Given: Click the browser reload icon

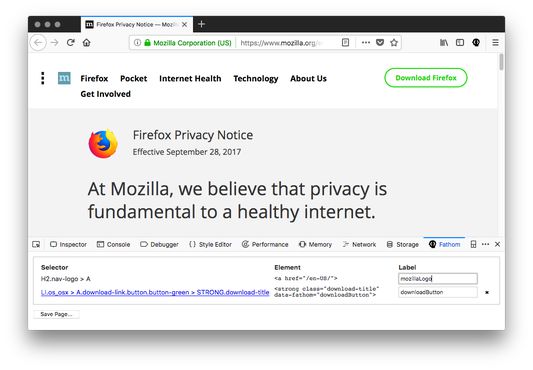Looking at the screenshot, I should pos(70,43).
